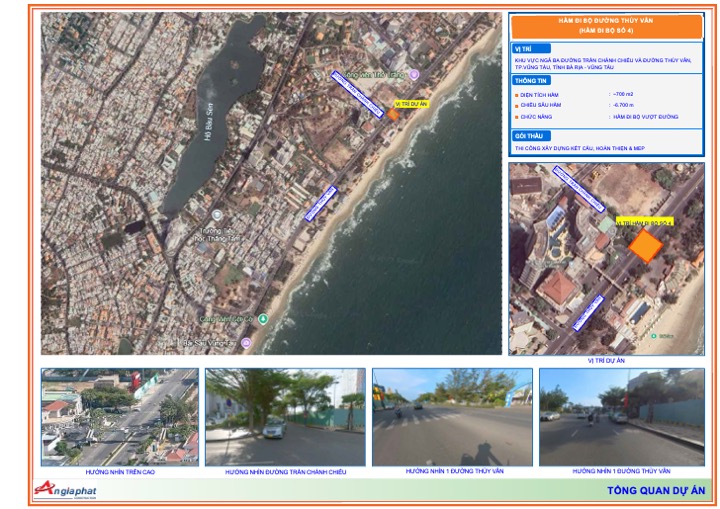
Task: Click the map pin icon above Trường tiểu học Thắng Tam
Action: tap(217, 214)
